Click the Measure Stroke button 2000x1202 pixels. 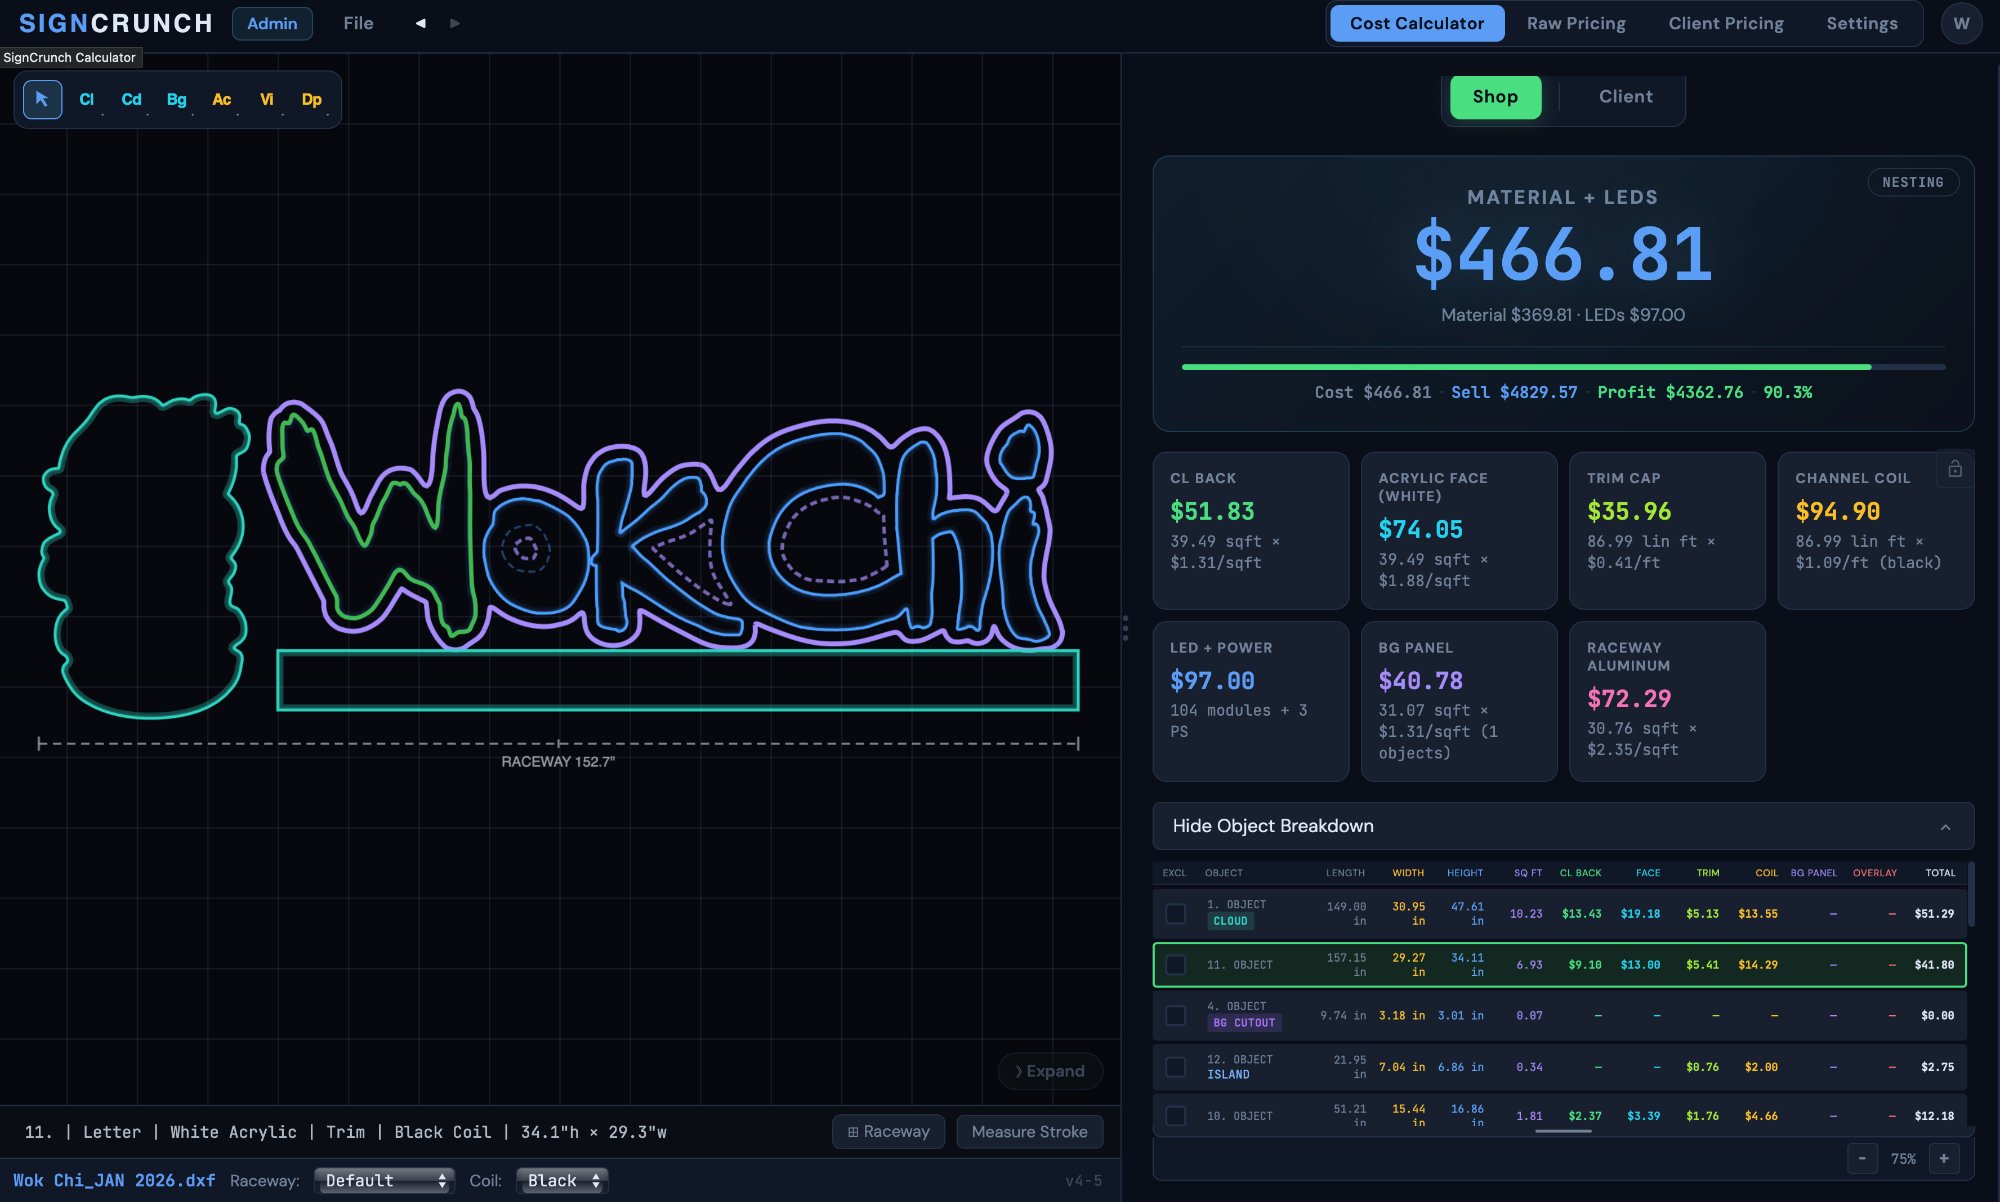pyautogui.click(x=1029, y=1132)
